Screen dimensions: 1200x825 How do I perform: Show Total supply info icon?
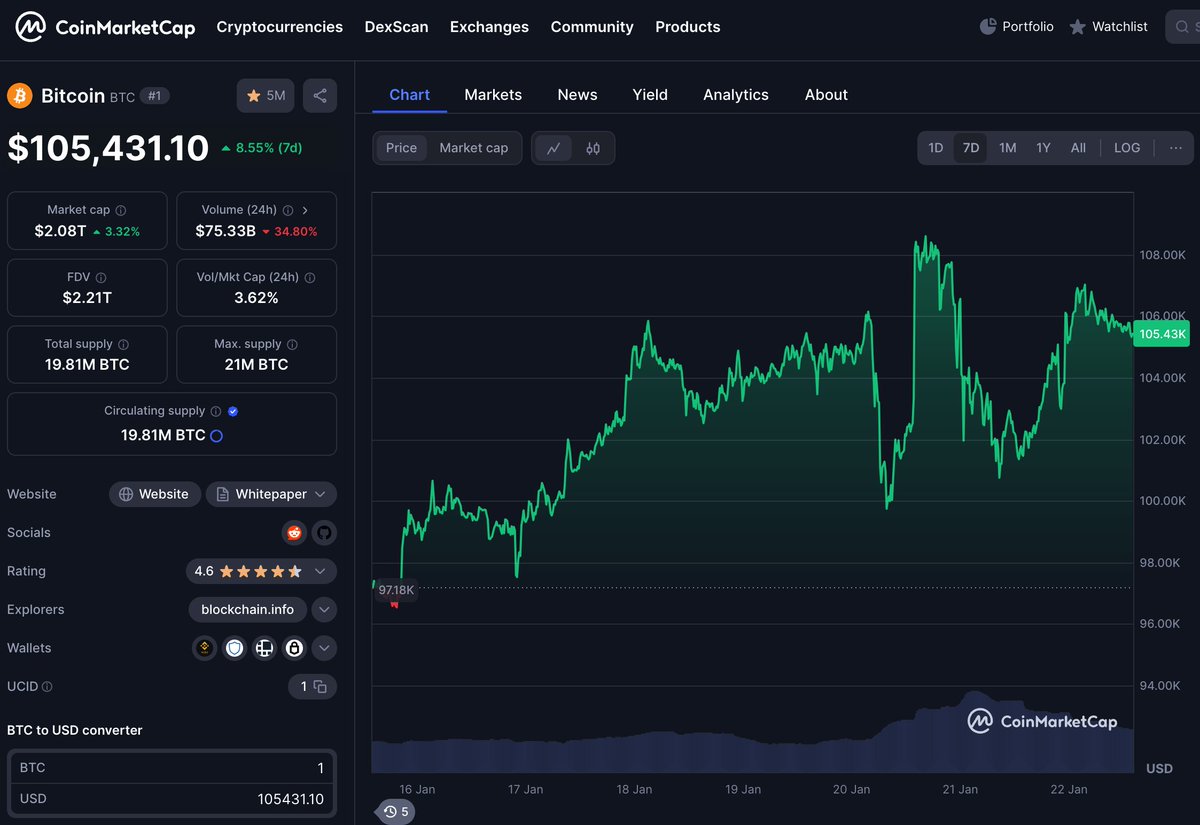123,344
